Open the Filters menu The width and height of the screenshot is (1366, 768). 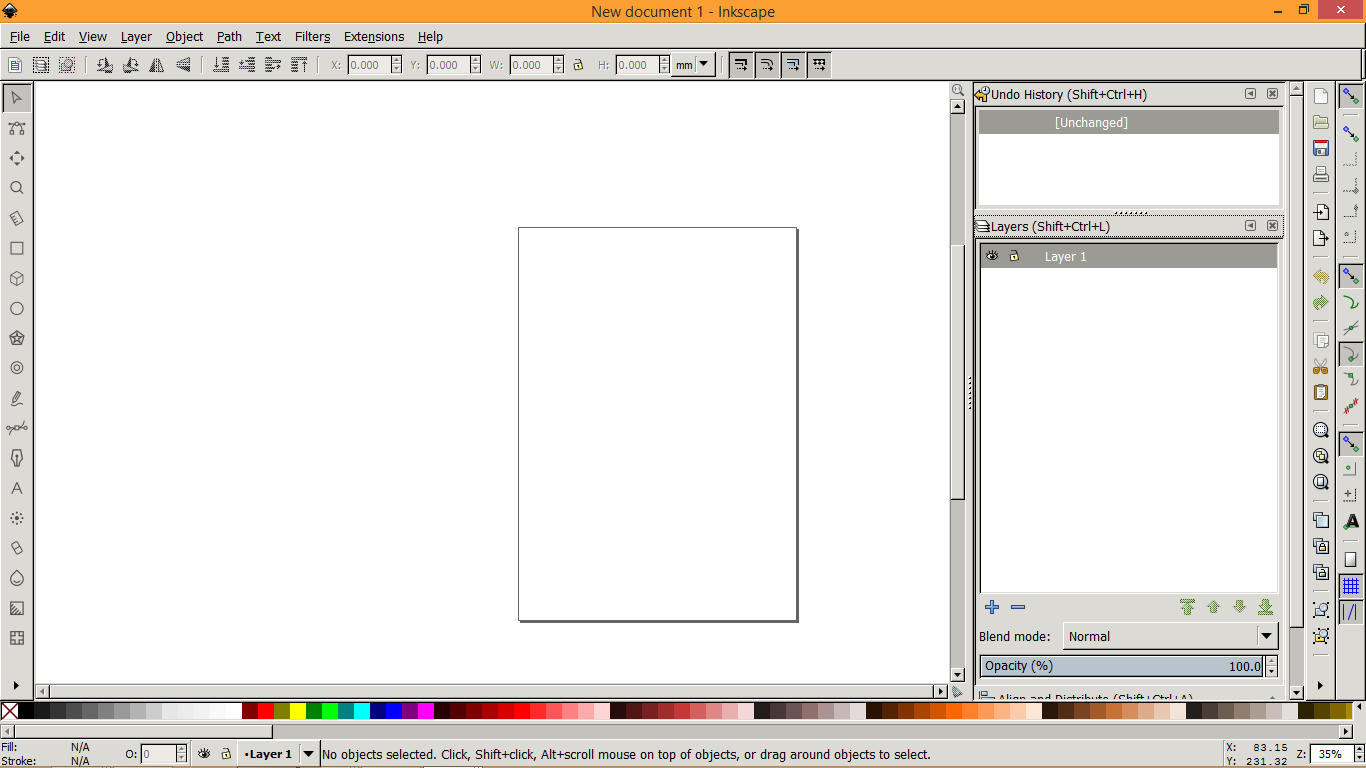tap(312, 37)
